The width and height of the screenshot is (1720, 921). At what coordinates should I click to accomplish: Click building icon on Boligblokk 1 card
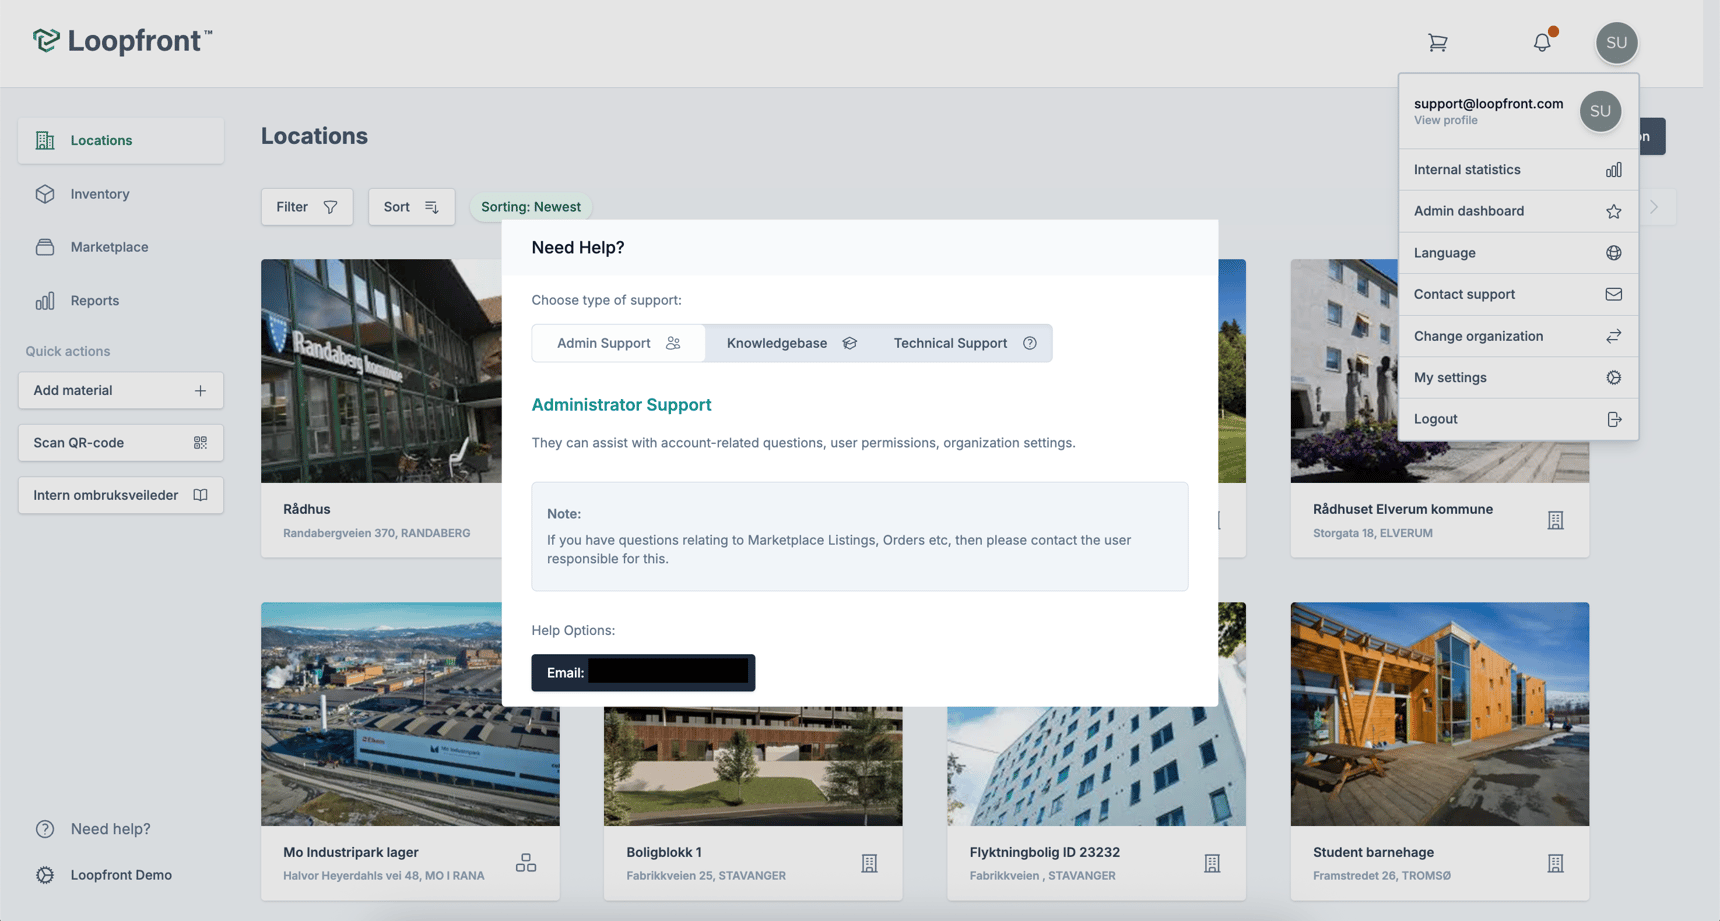869,863
